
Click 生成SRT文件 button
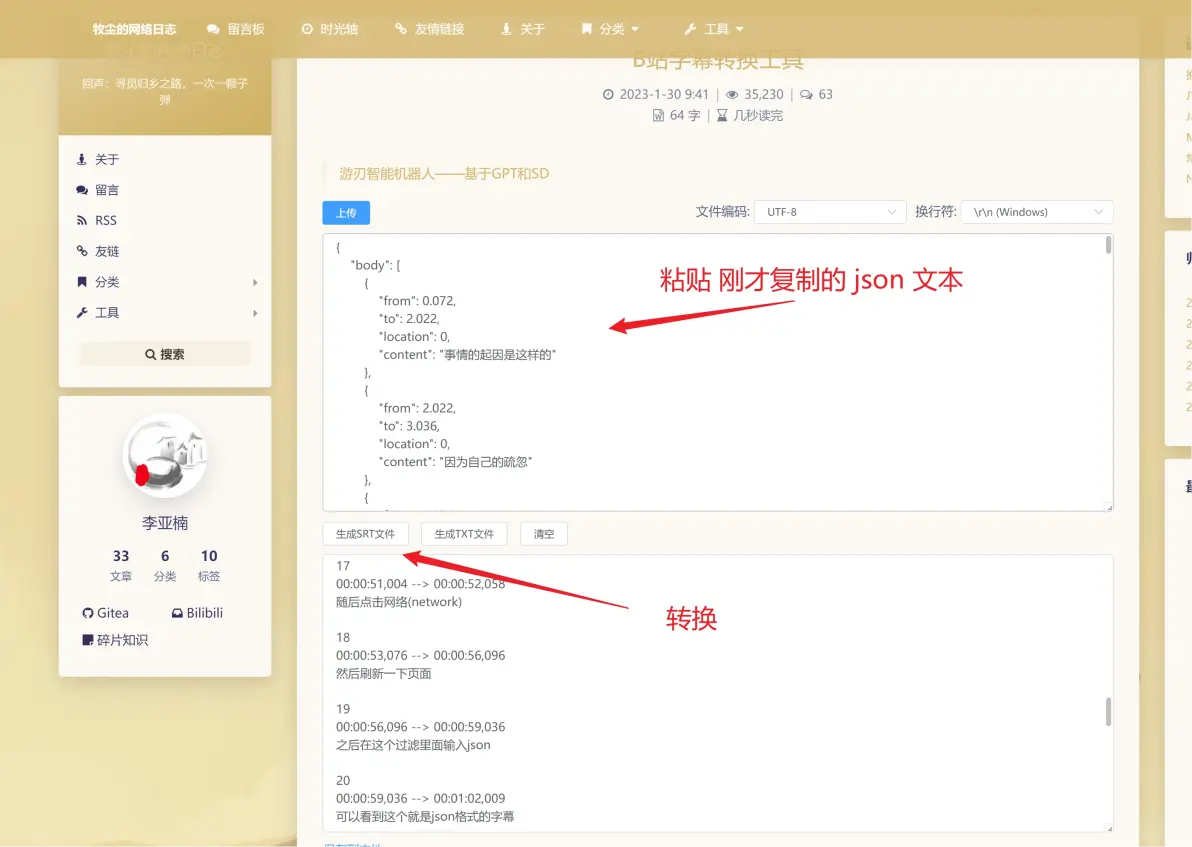click(366, 534)
